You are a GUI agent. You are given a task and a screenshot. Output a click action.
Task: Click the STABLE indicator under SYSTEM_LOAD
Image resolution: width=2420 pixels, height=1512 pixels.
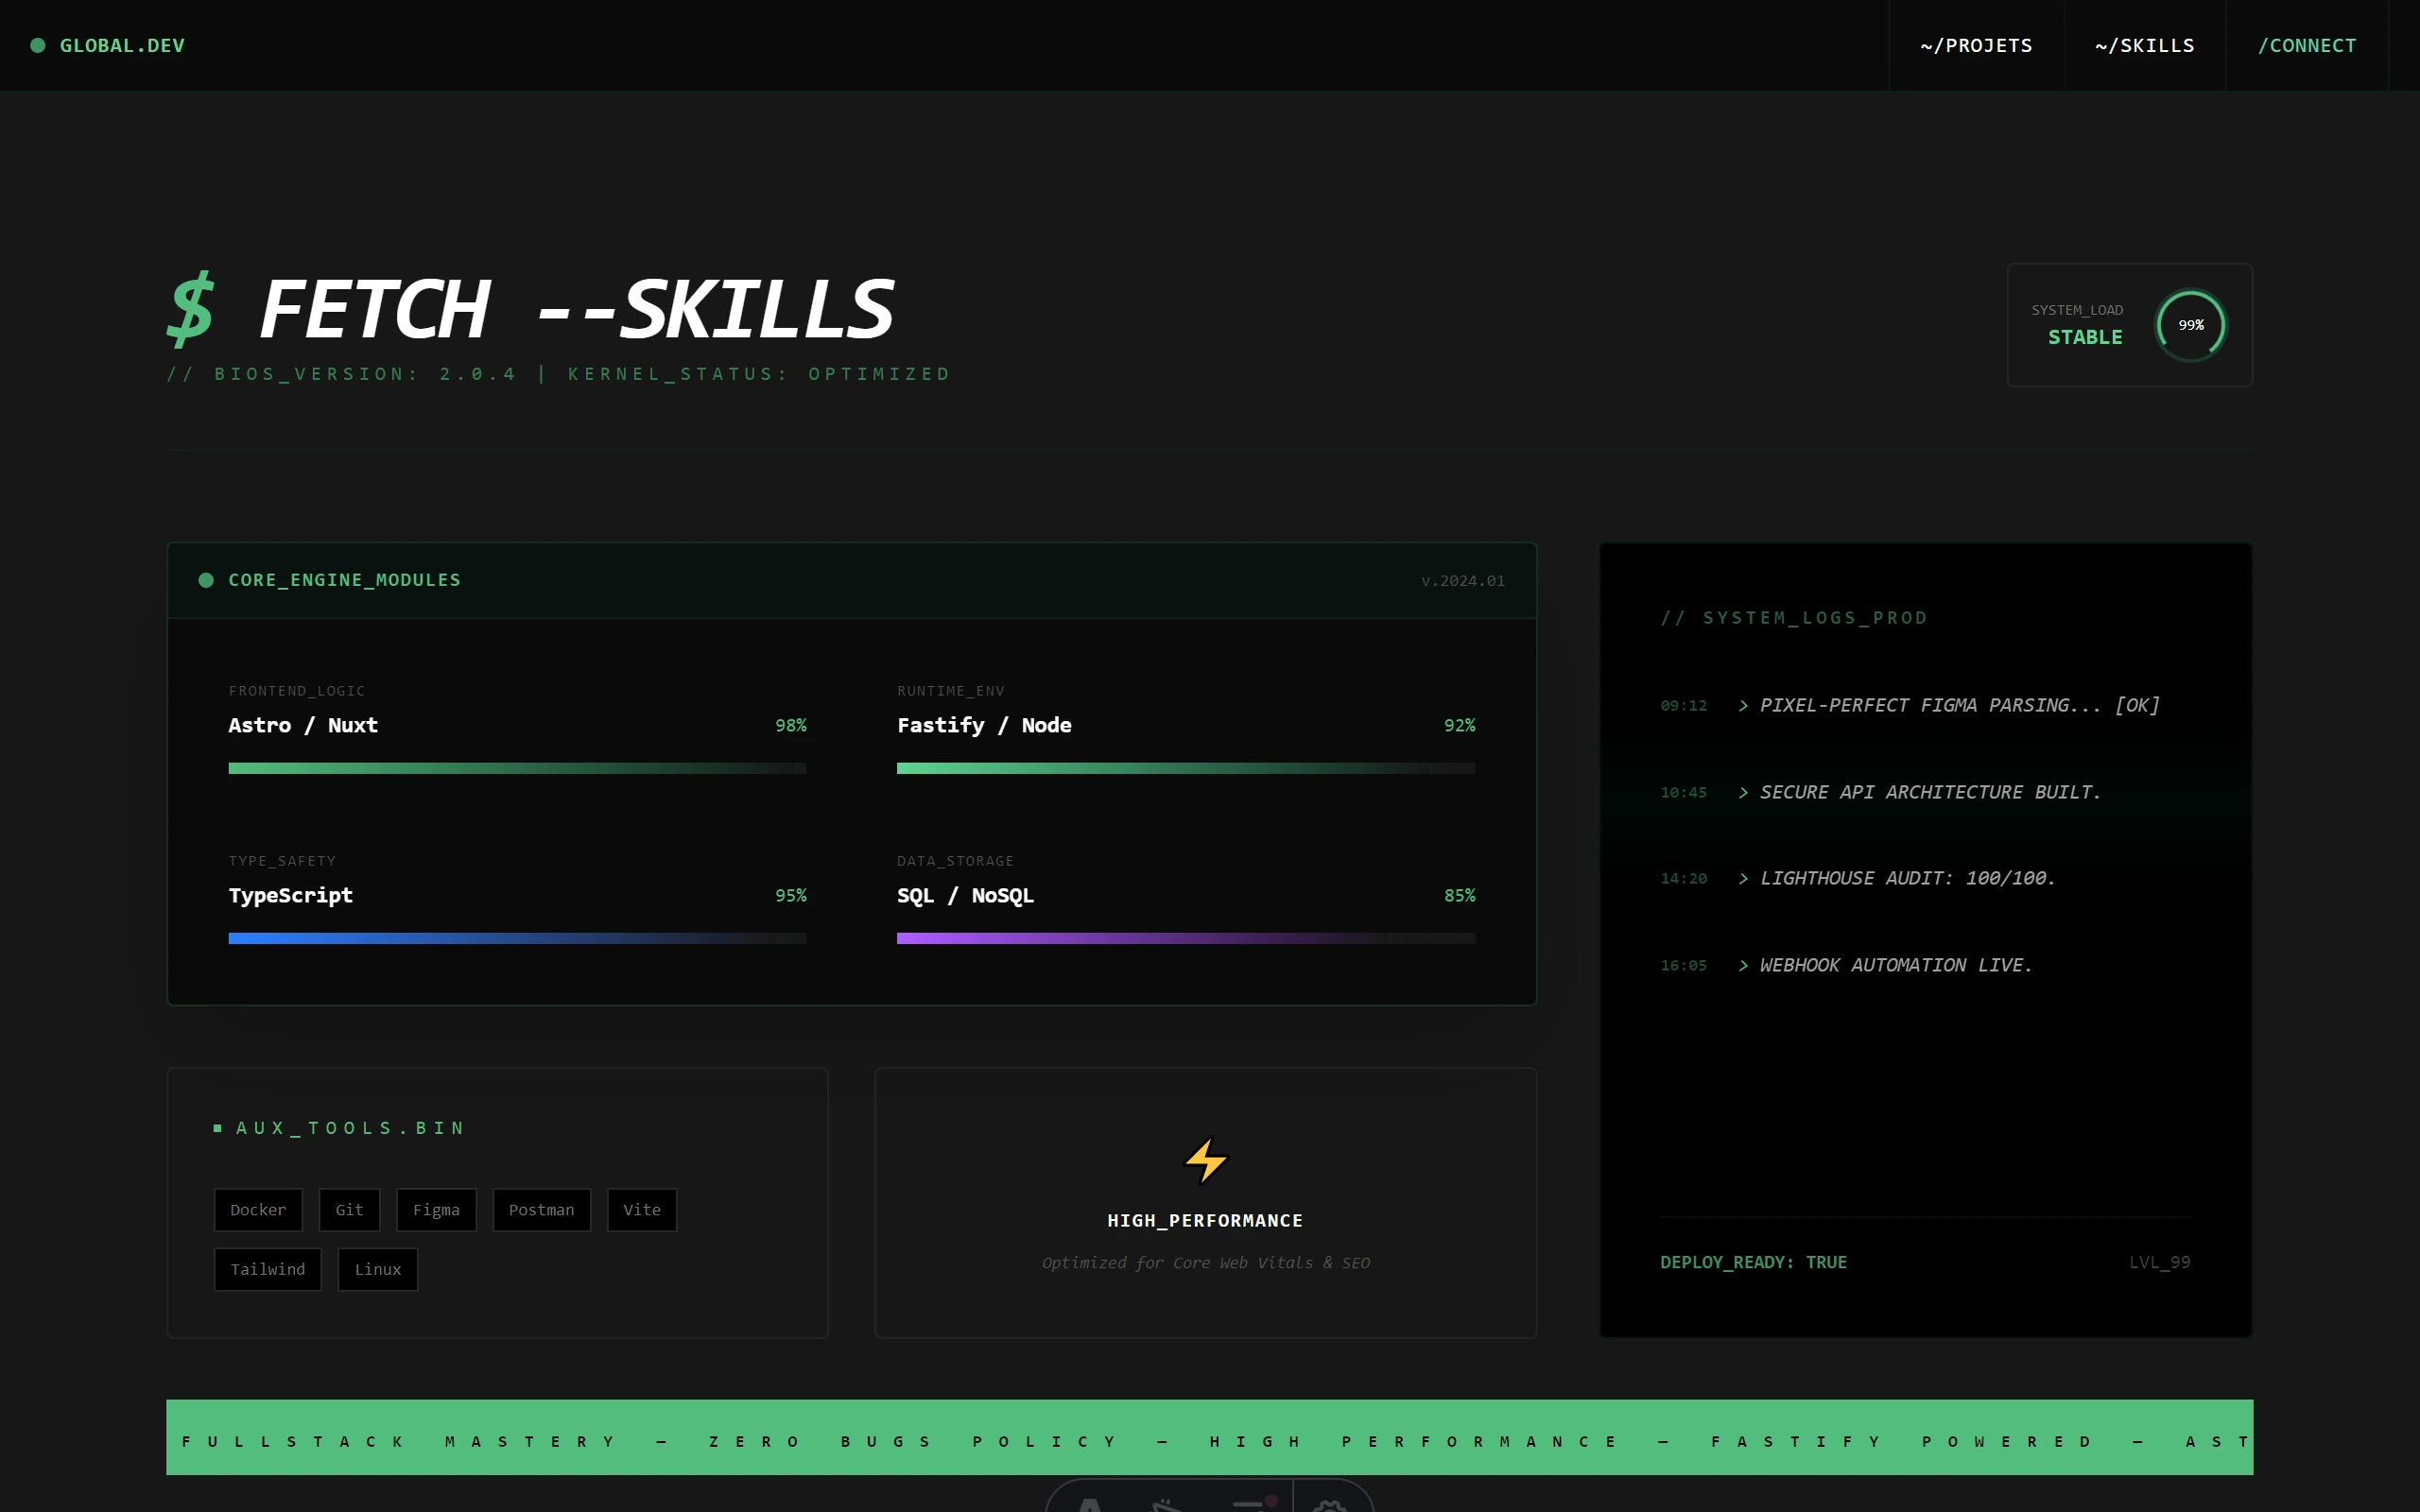[2085, 337]
